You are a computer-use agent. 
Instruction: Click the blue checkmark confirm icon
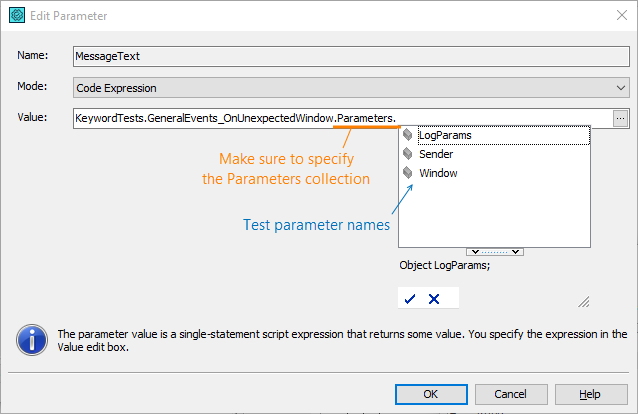(x=409, y=298)
